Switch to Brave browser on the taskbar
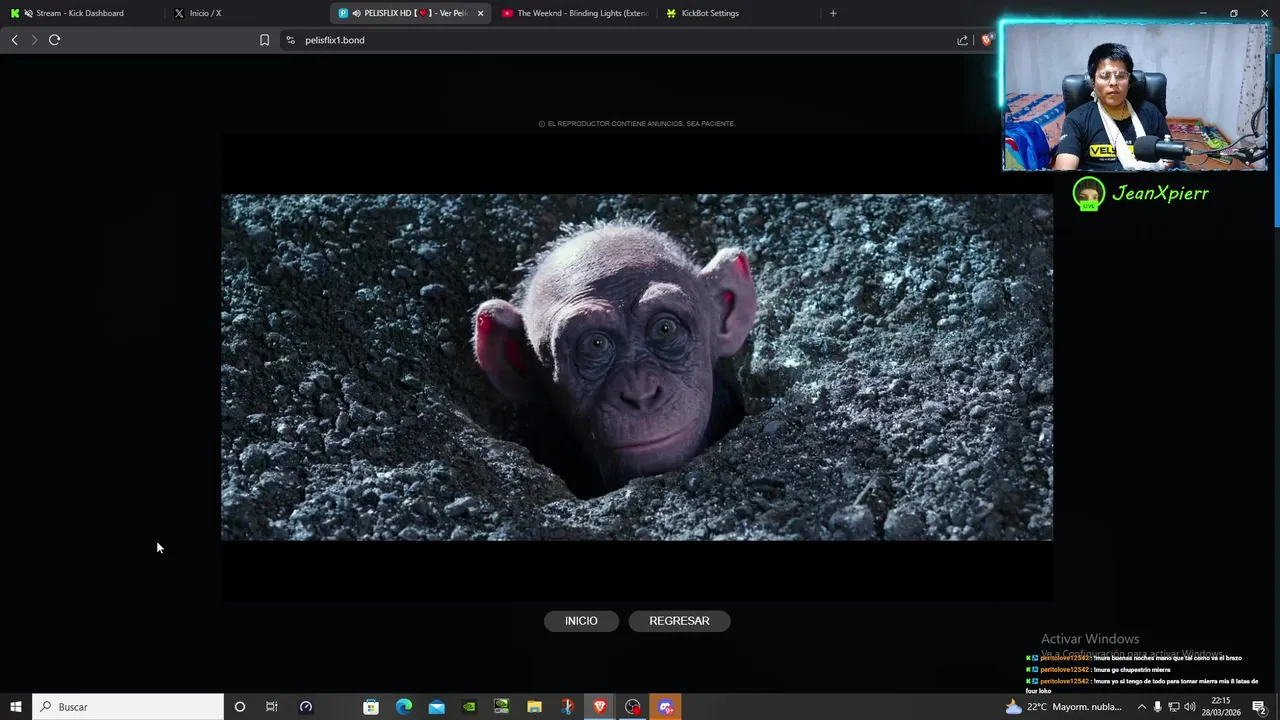 pyautogui.click(x=600, y=707)
